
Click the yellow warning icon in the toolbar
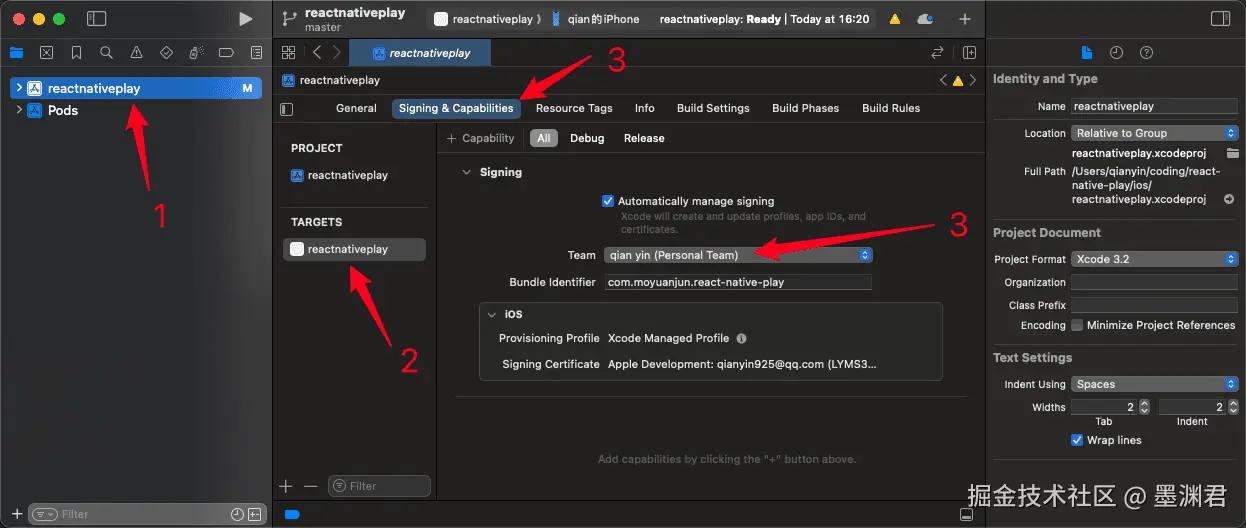(x=894, y=19)
